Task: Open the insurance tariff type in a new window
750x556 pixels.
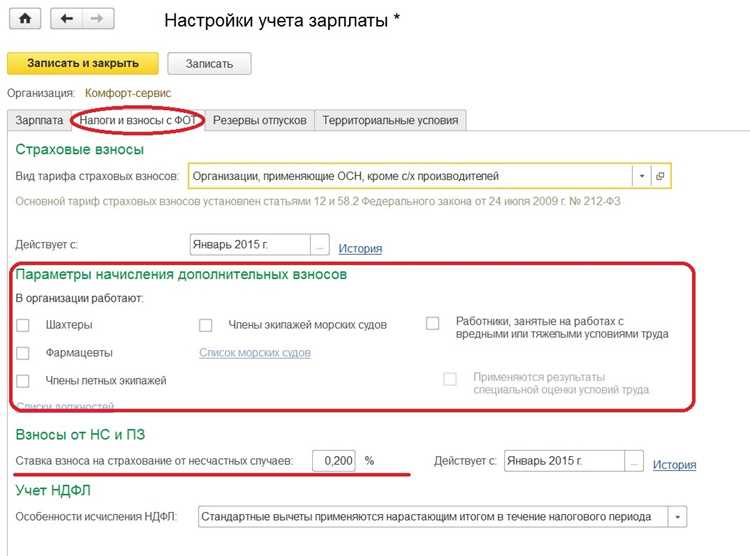Action: click(660, 176)
